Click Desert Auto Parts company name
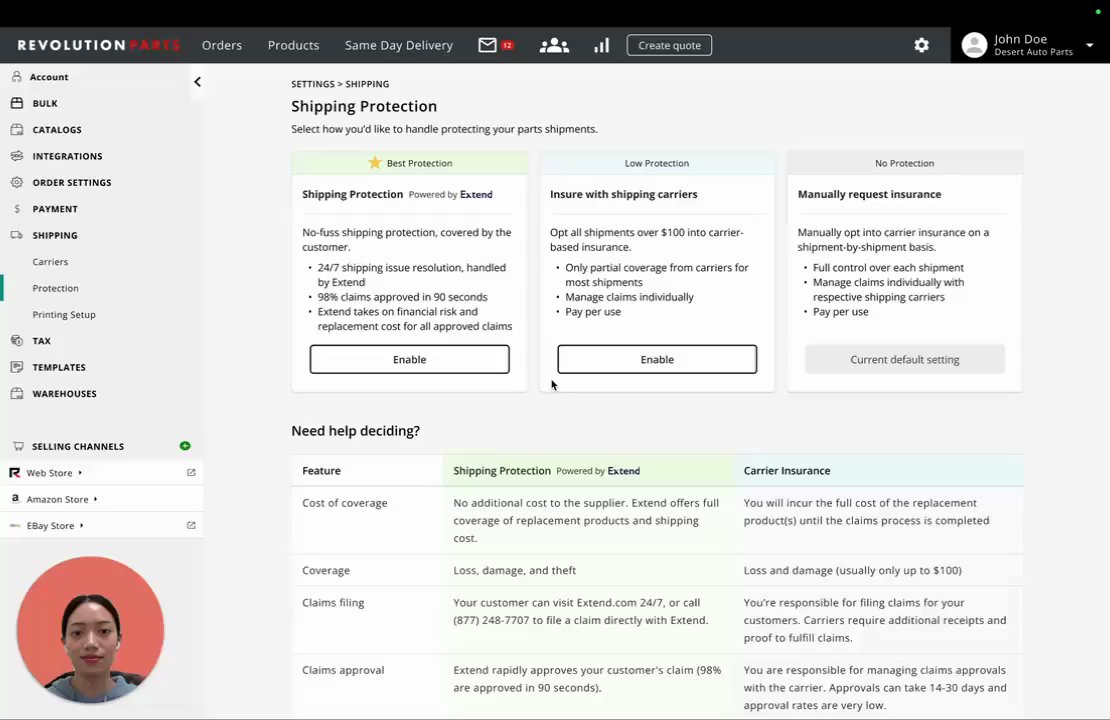 point(1034,52)
